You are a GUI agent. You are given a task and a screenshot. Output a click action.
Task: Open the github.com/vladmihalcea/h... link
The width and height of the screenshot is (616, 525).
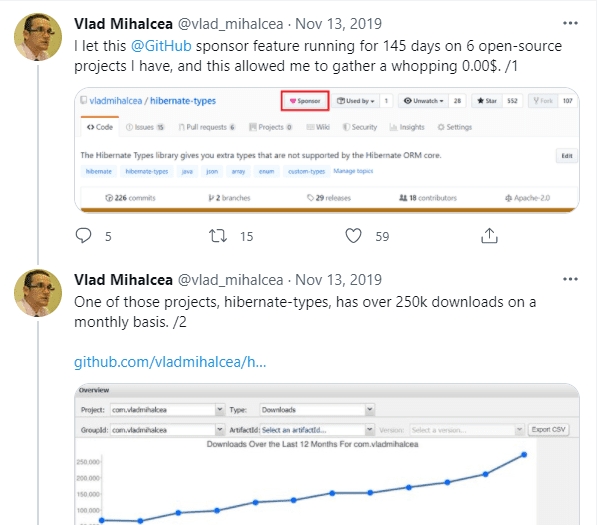pyautogui.click(x=170, y=362)
